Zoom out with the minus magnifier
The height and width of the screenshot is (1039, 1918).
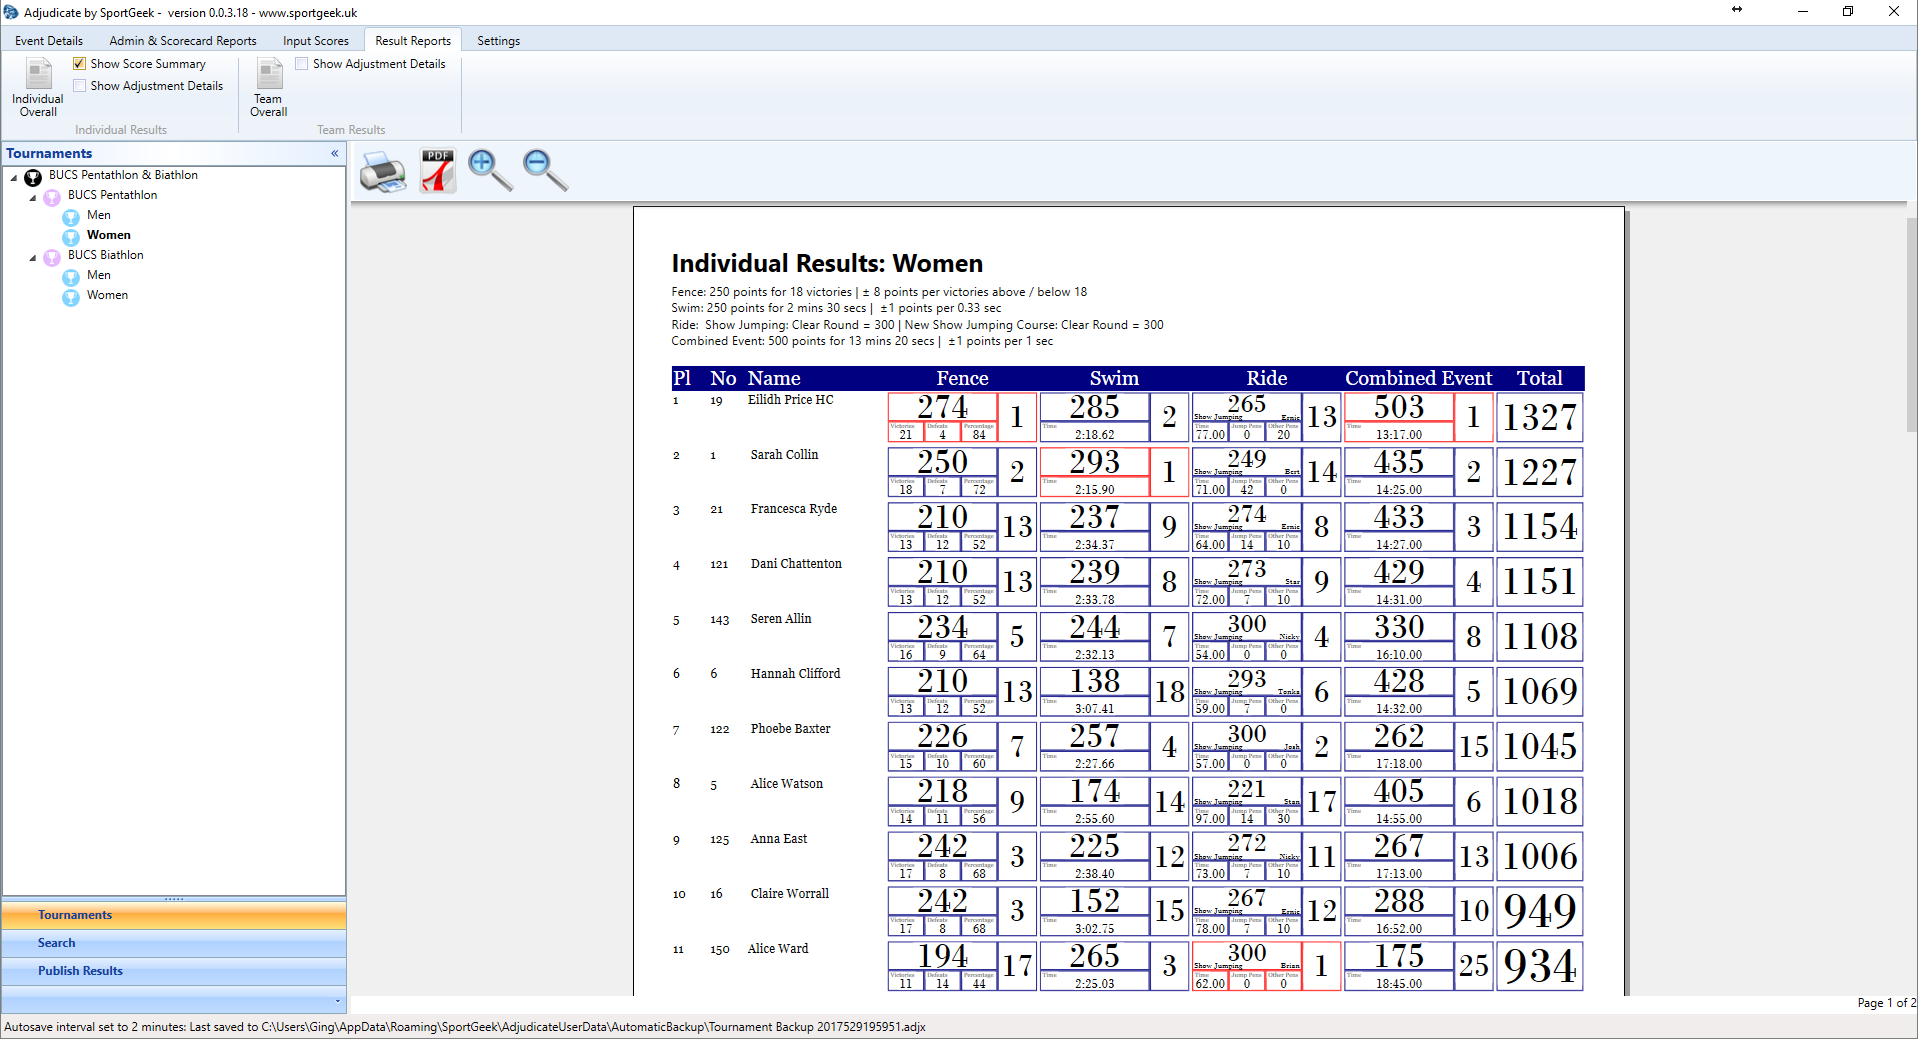tap(545, 171)
